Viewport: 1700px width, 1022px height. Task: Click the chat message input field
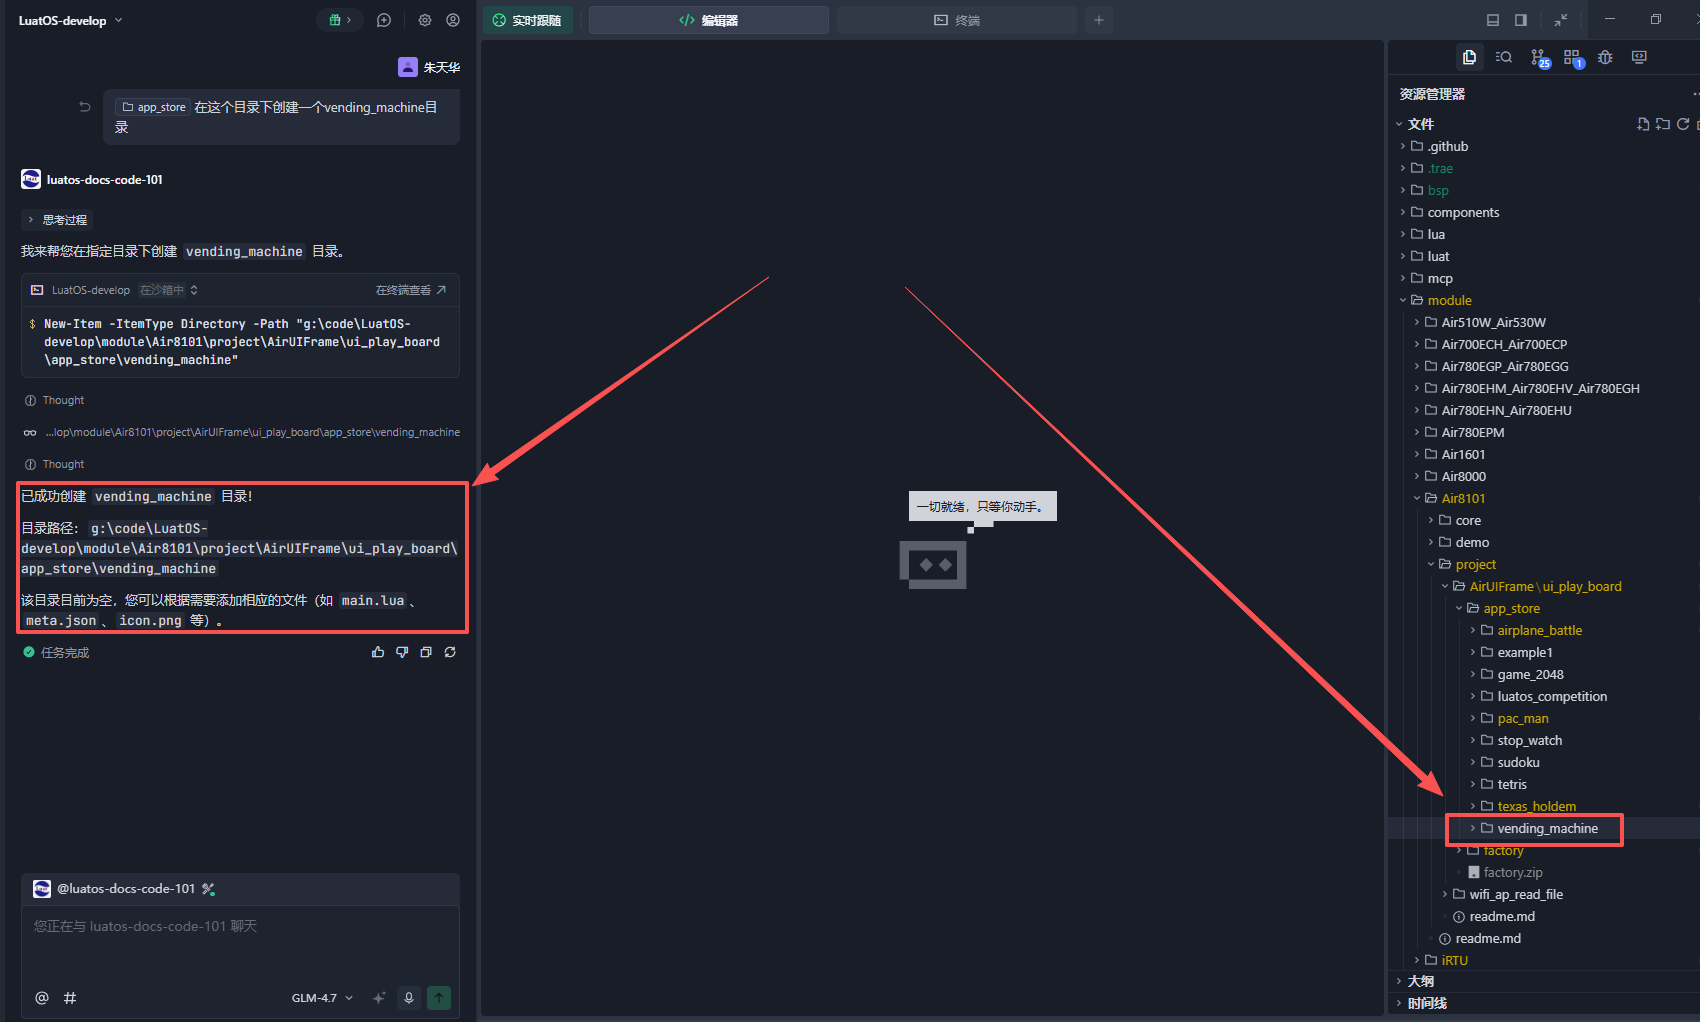click(240, 945)
